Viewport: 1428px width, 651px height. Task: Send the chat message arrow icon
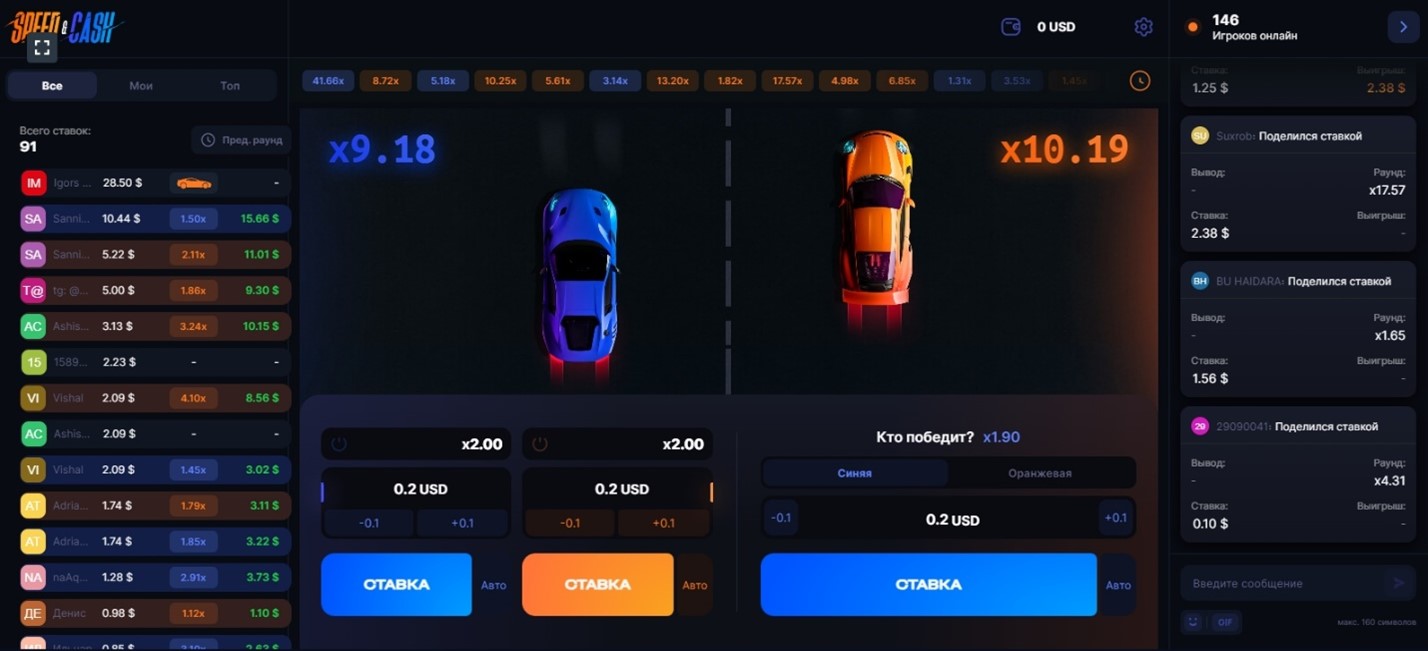tap(1399, 583)
